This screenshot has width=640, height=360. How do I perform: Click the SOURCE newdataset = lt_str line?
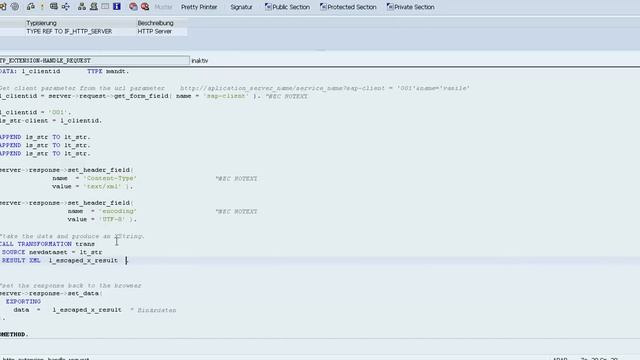pos(52,252)
